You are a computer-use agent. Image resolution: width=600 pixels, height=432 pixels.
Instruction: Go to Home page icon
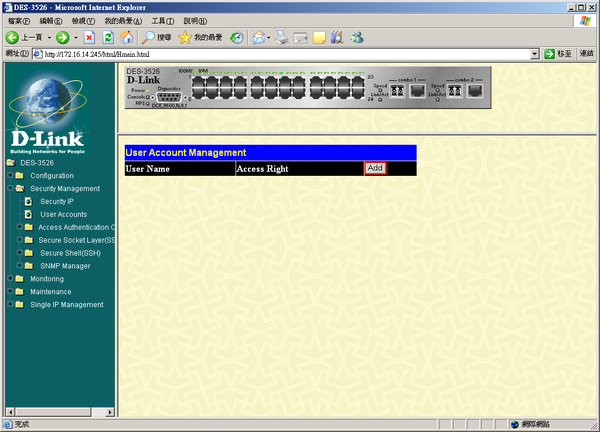click(x=127, y=37)
